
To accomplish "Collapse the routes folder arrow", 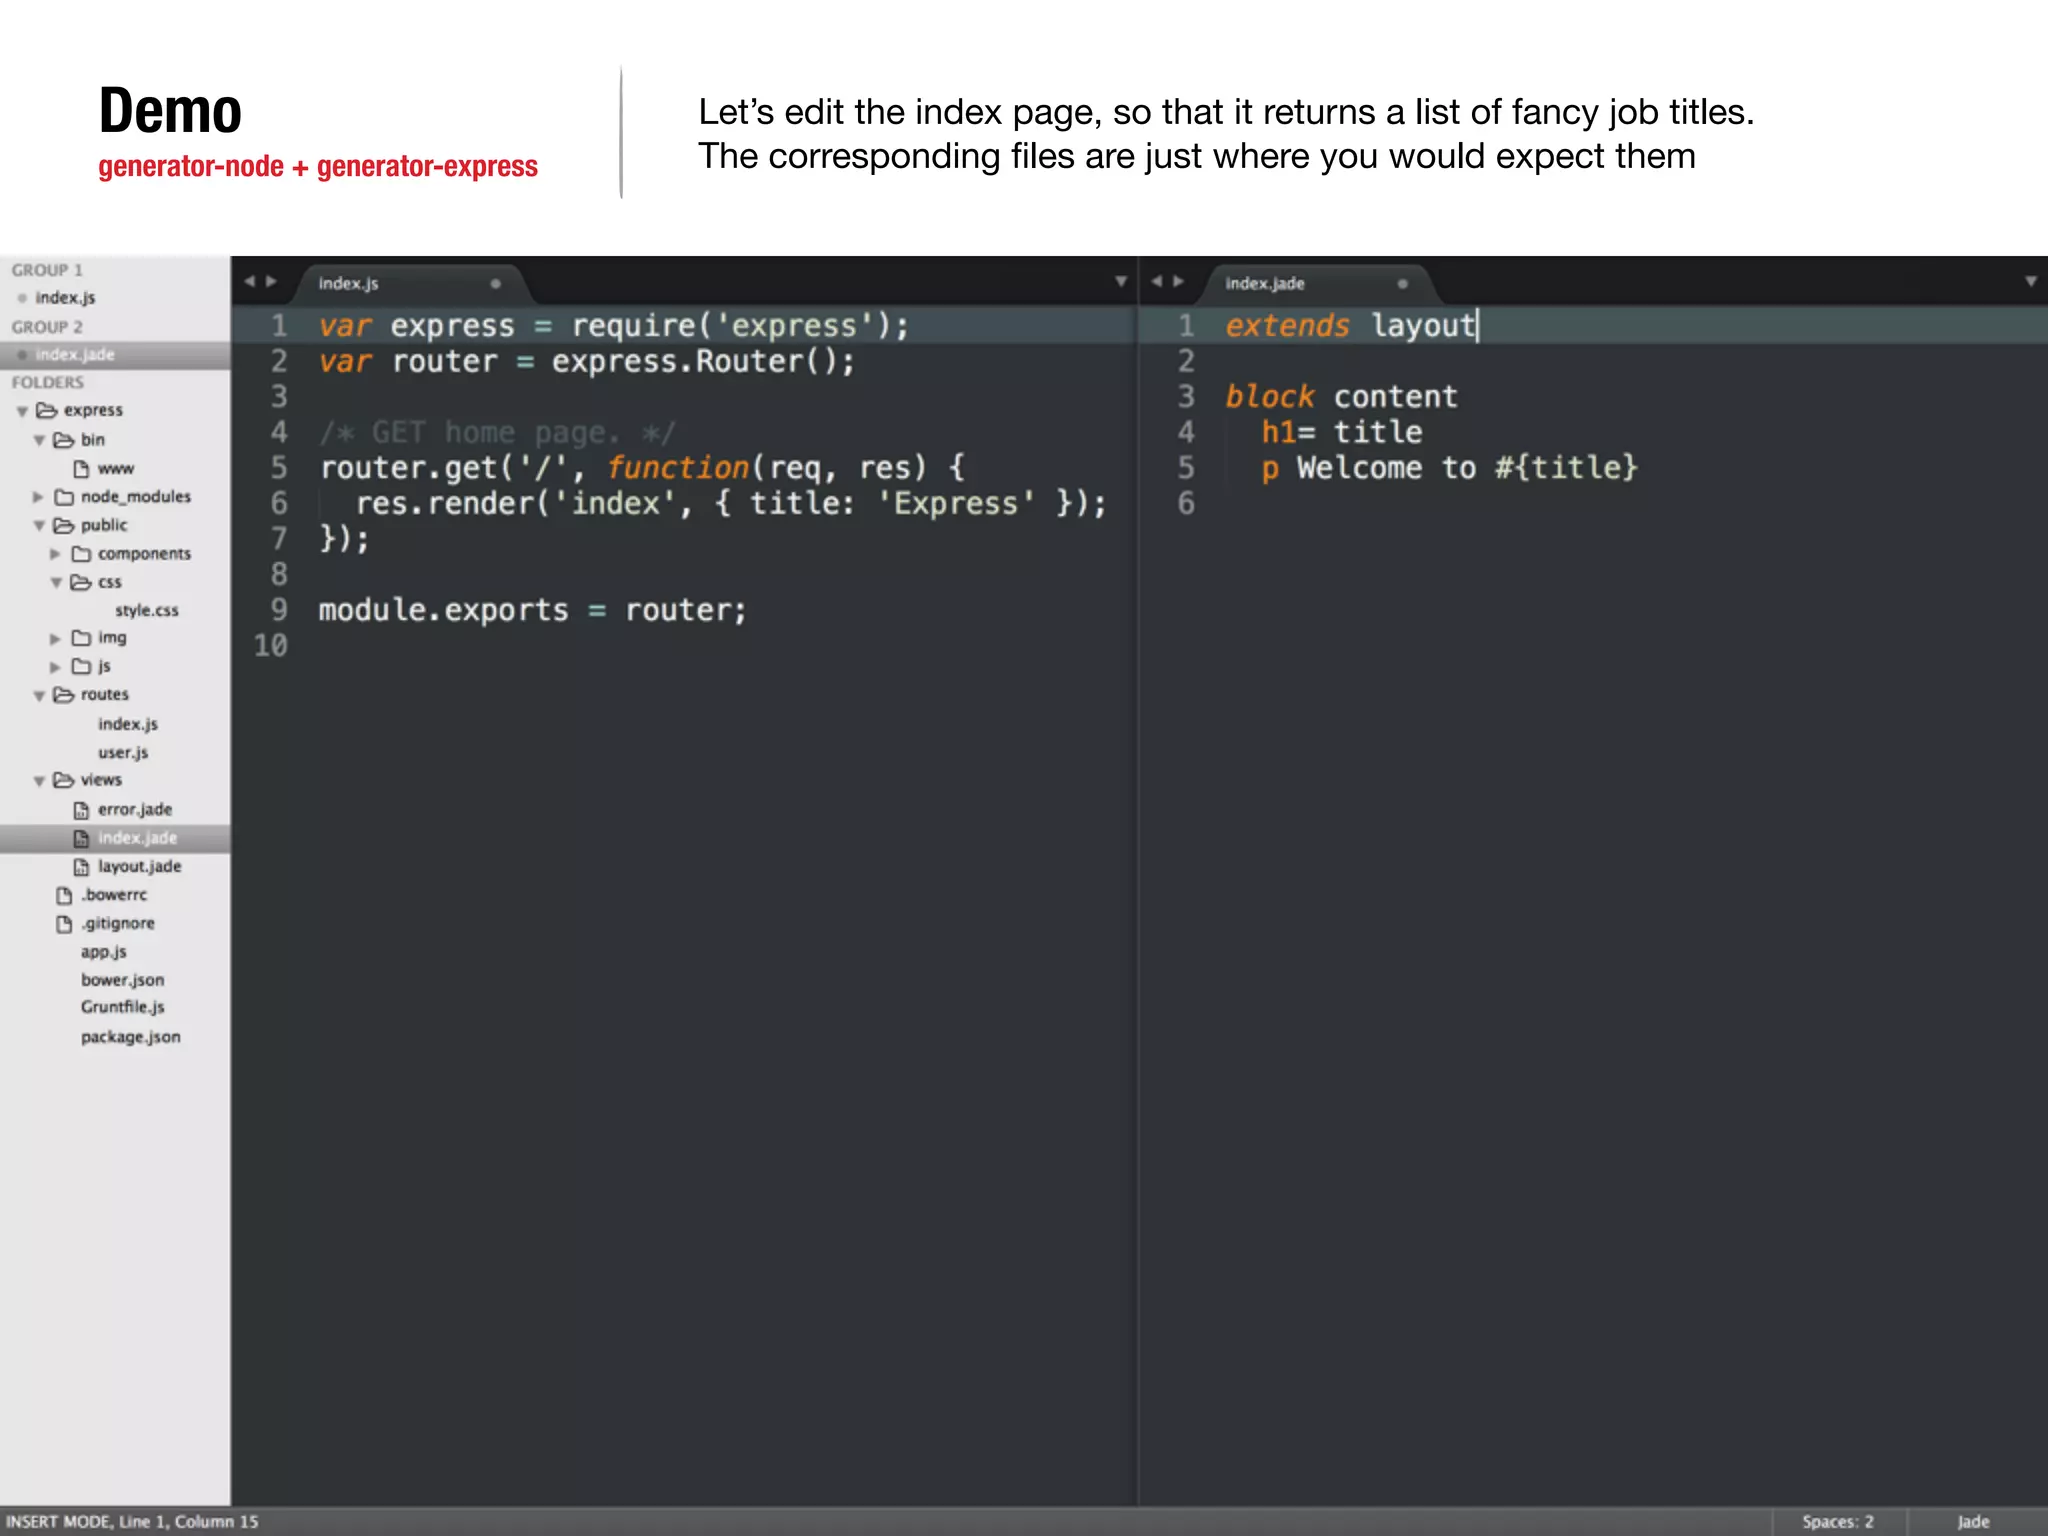I will 38,695.
